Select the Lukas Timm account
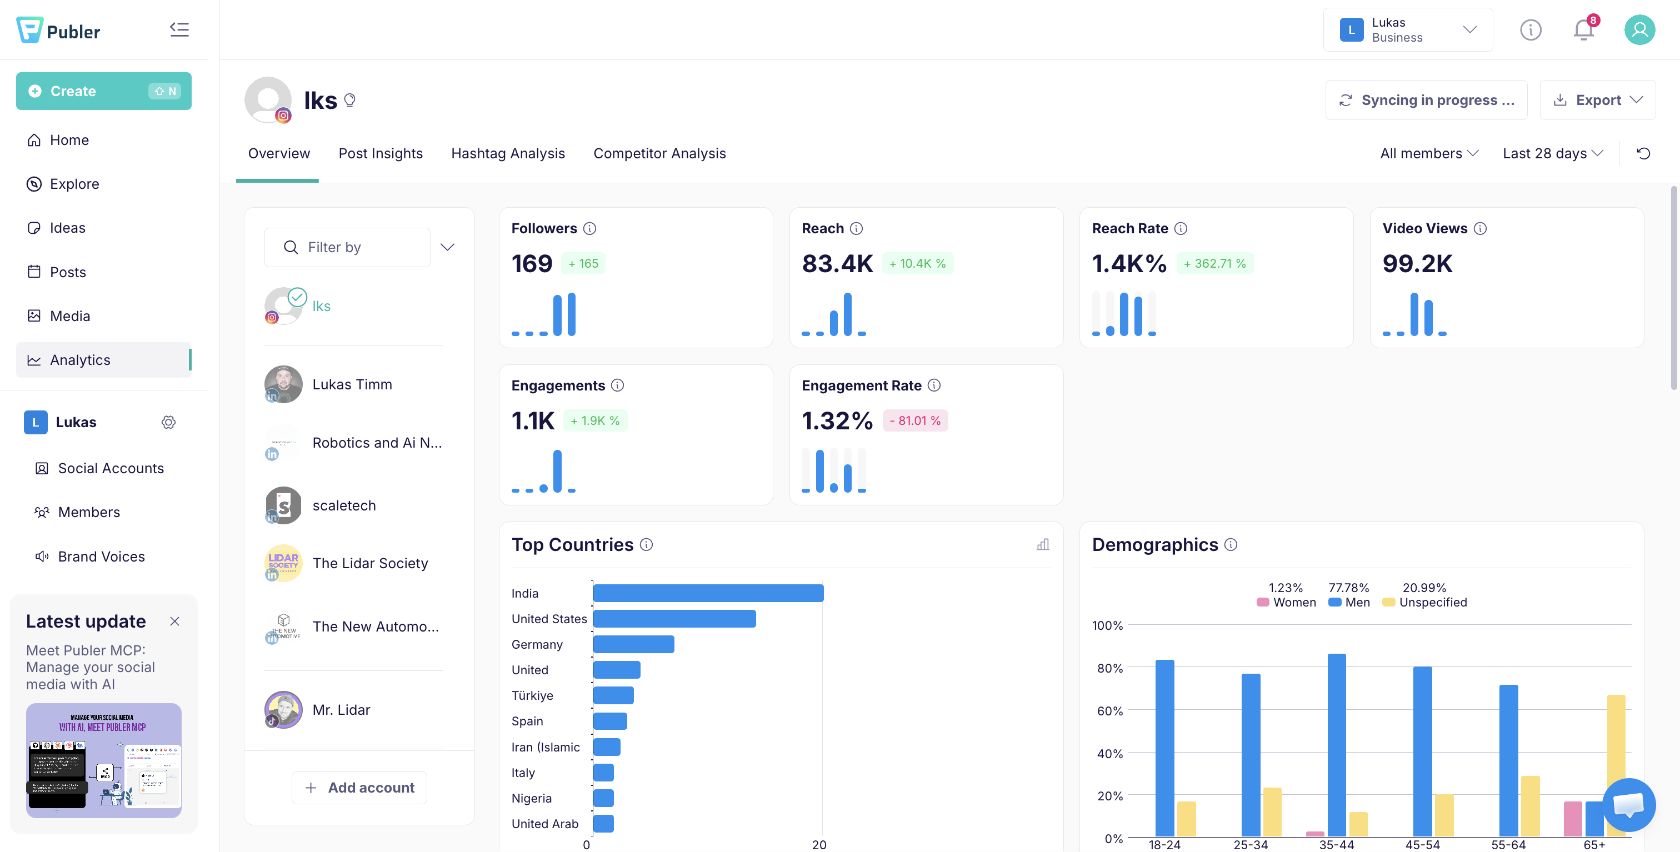The width and height of the screenshot is (1680, 852). [353, 384]
